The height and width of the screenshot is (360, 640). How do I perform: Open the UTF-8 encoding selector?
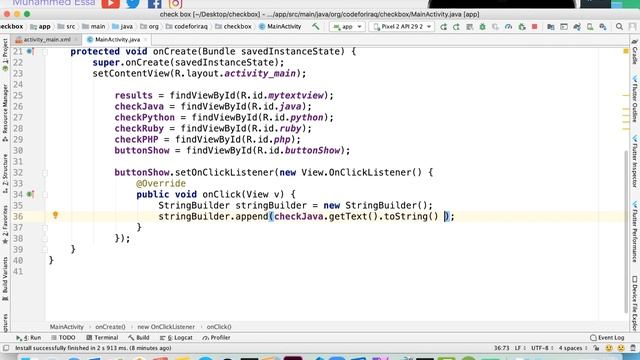point(542,348)
